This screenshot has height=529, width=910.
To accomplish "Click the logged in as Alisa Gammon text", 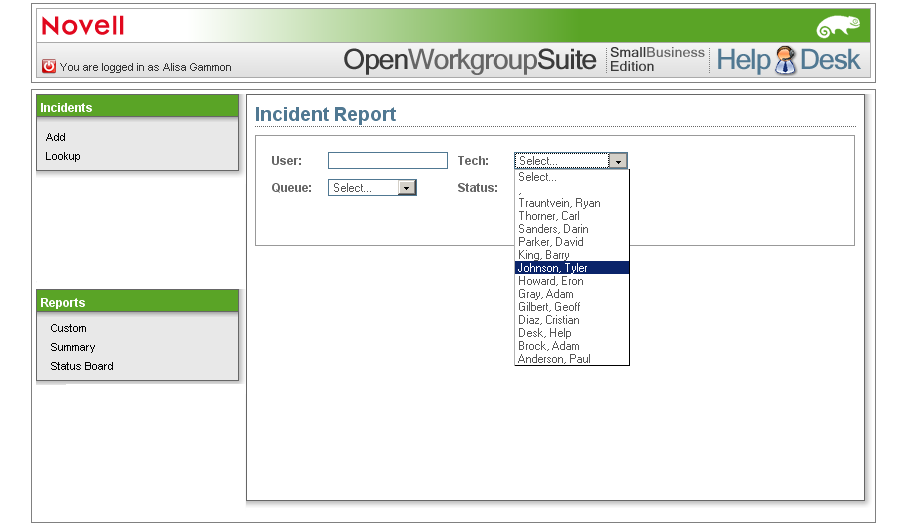I will click(146, 67).
